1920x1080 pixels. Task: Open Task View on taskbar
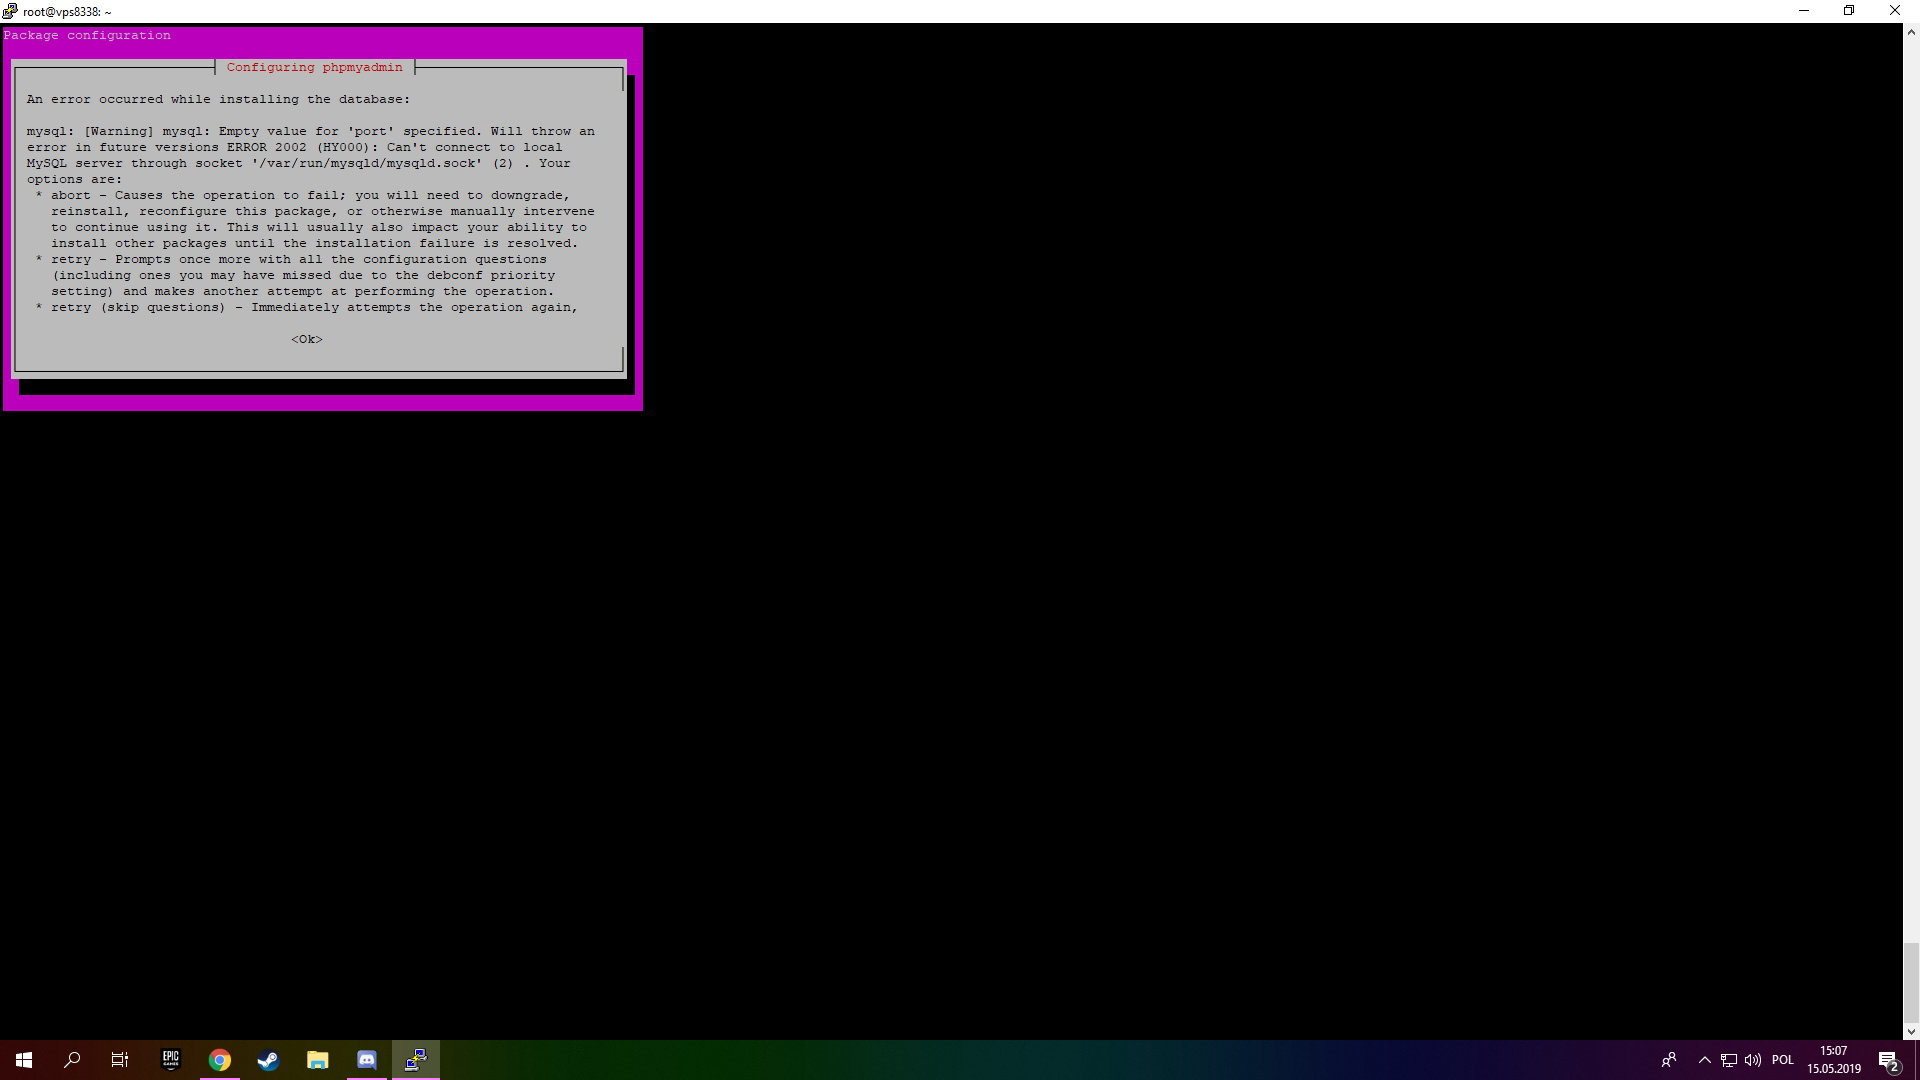coord(120,1060)
